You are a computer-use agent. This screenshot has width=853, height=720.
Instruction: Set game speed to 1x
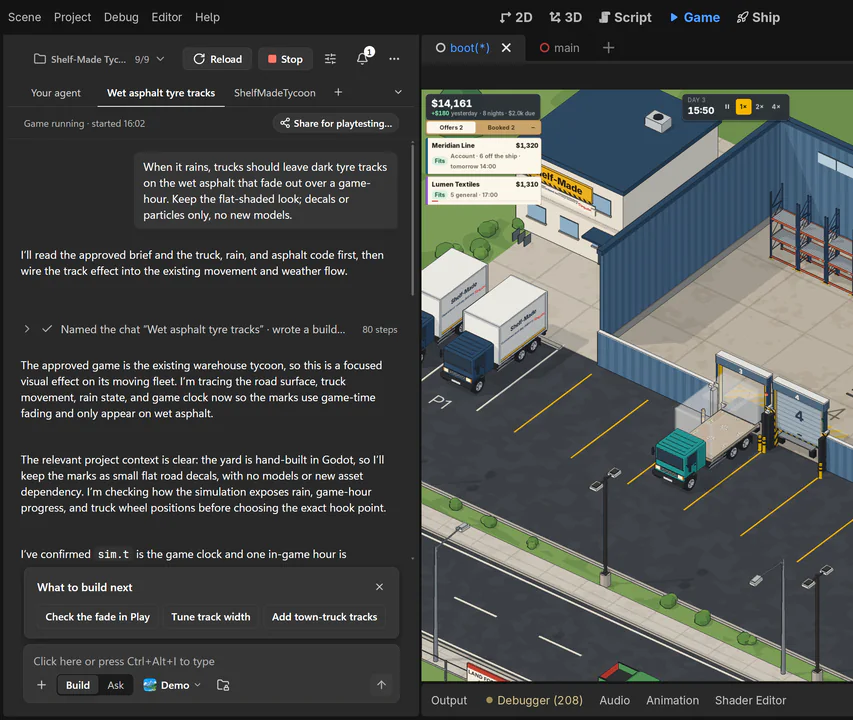coord(743,107)
